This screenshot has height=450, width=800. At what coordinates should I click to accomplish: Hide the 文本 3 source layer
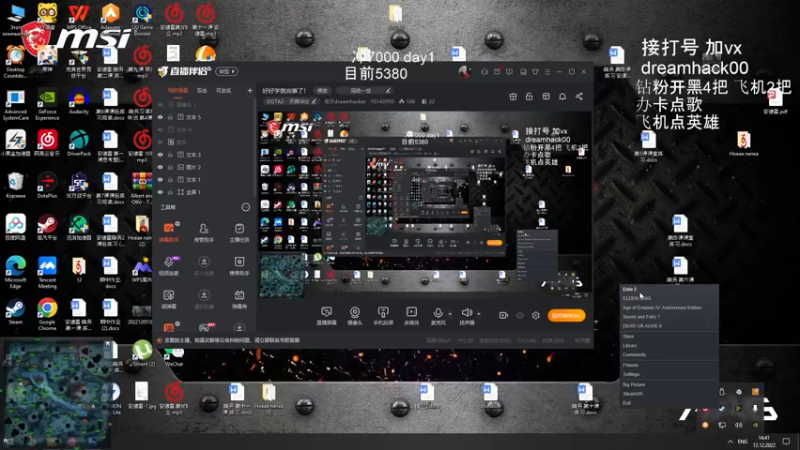coord(160,155)
